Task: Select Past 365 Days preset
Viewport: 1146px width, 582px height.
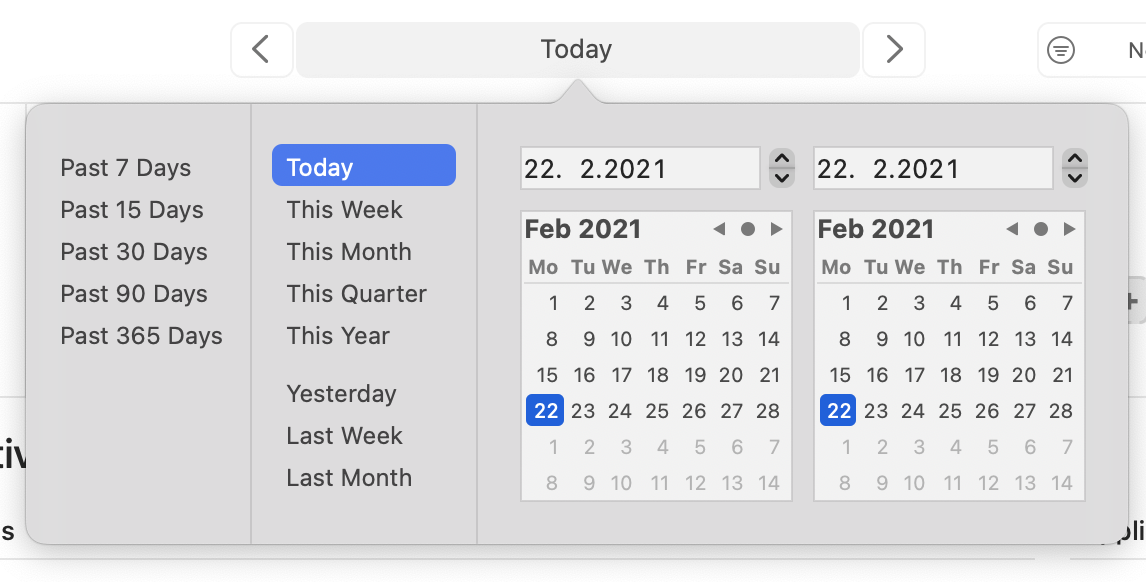Action: 141,336
